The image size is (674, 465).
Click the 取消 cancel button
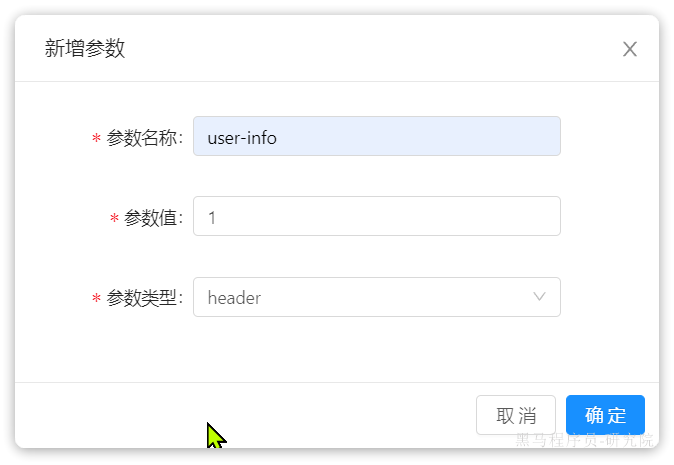click(x=516, y=415)
